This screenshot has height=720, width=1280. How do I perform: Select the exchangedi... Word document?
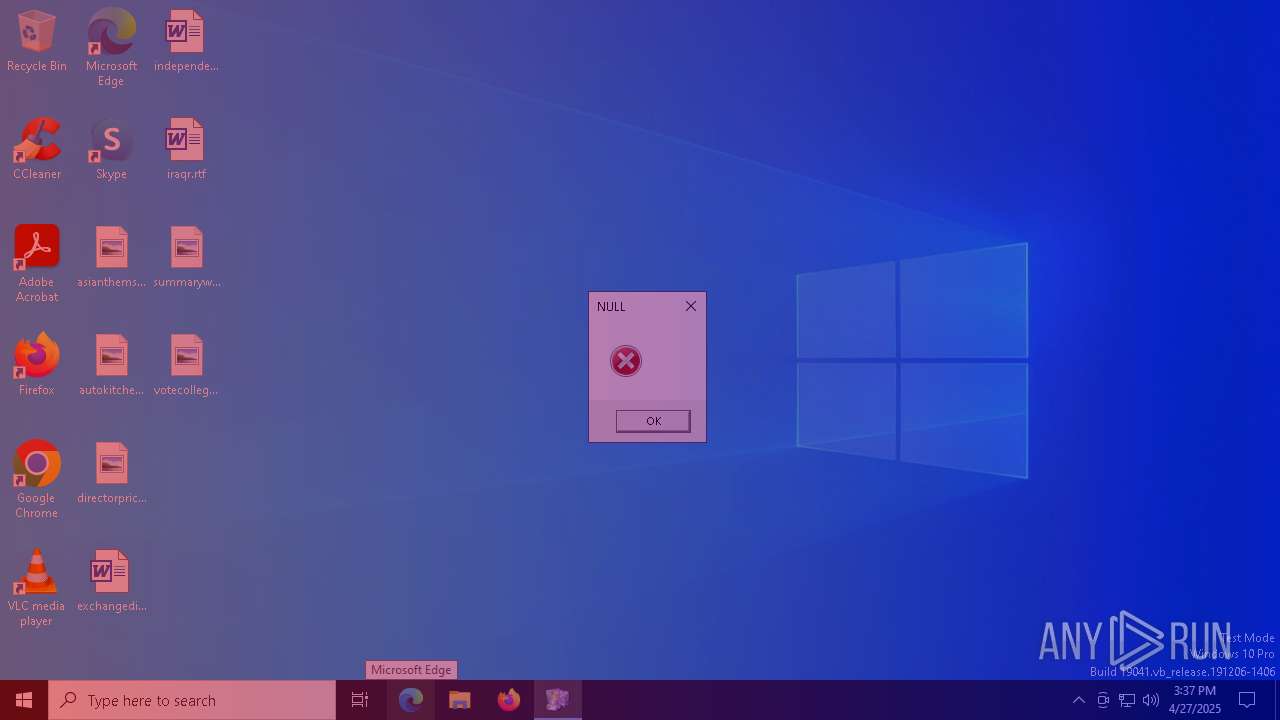click(111, 580)
